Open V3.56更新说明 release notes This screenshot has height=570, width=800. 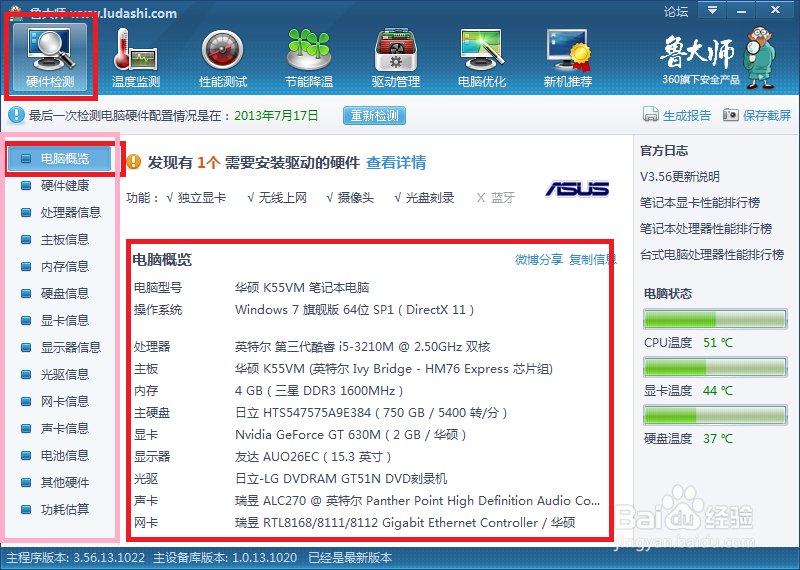click(680, 177)
